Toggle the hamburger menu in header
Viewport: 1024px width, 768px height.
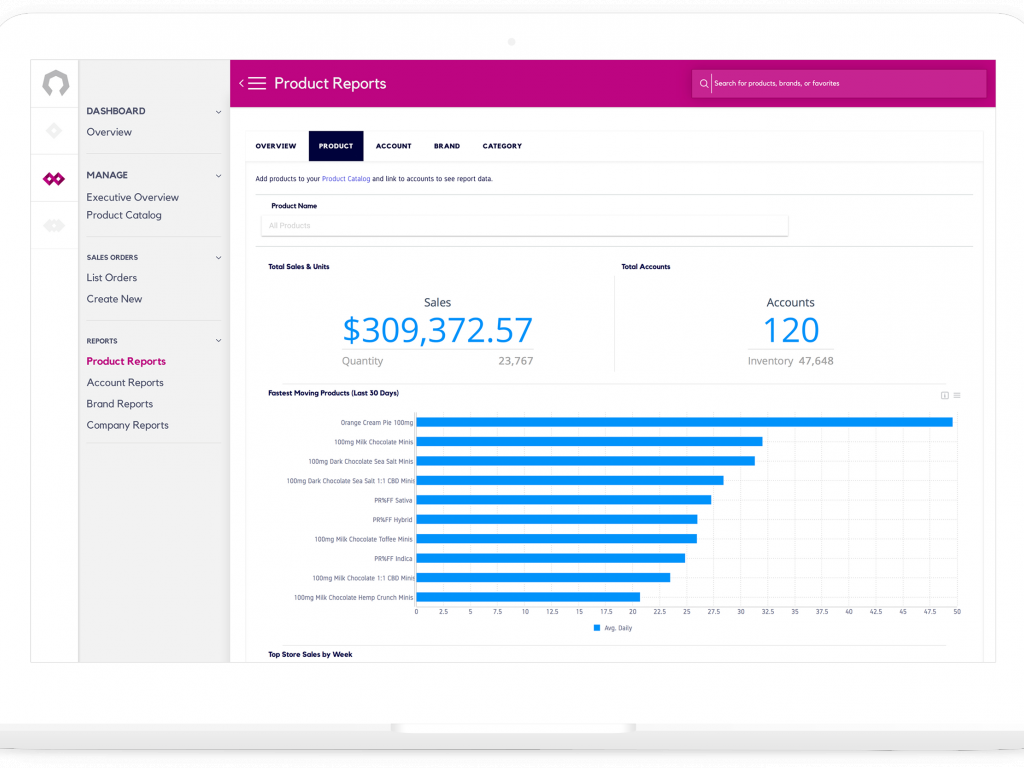(257, 84)
